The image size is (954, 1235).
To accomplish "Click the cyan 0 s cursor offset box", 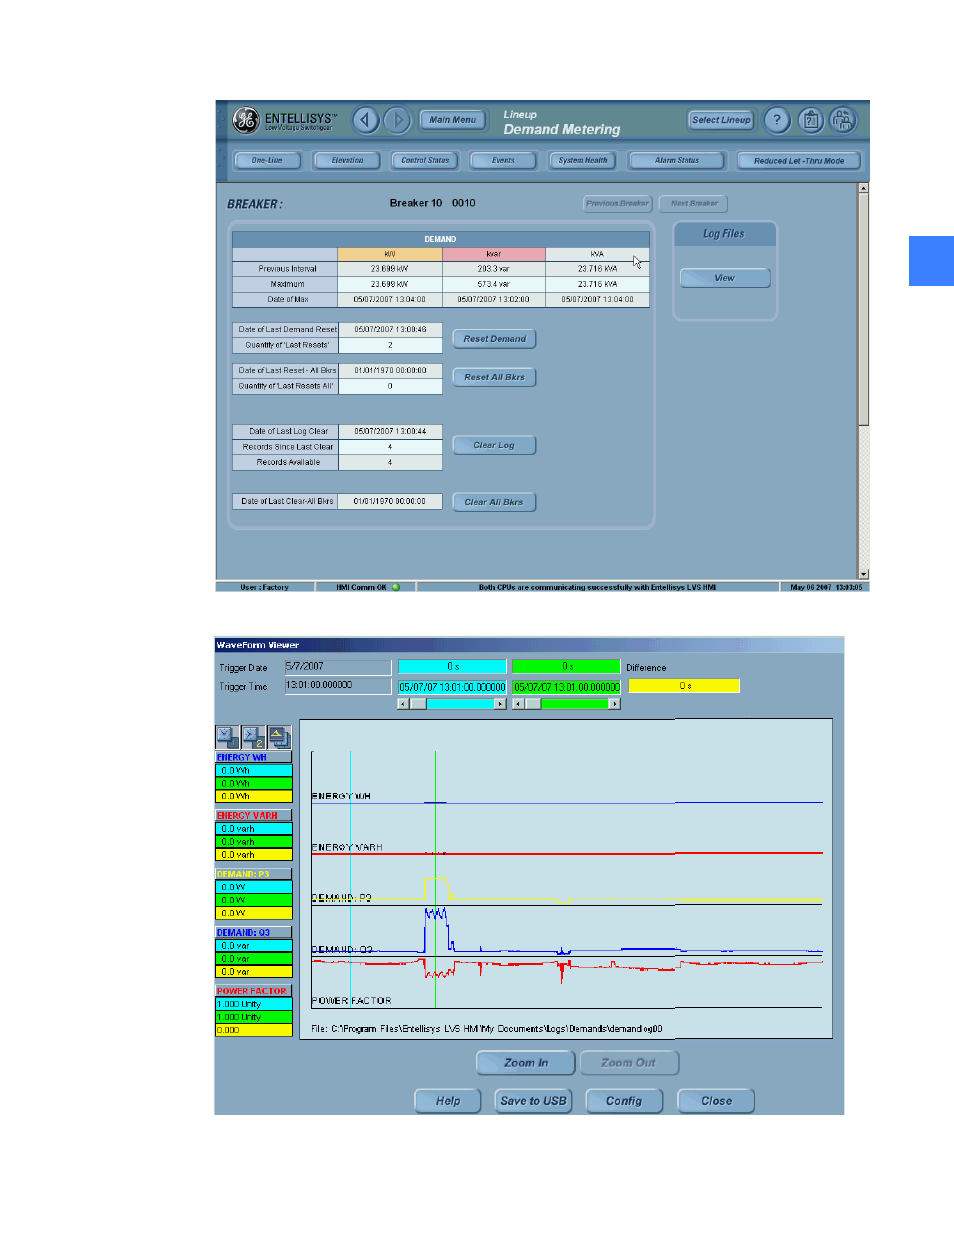I will [453, 666].
